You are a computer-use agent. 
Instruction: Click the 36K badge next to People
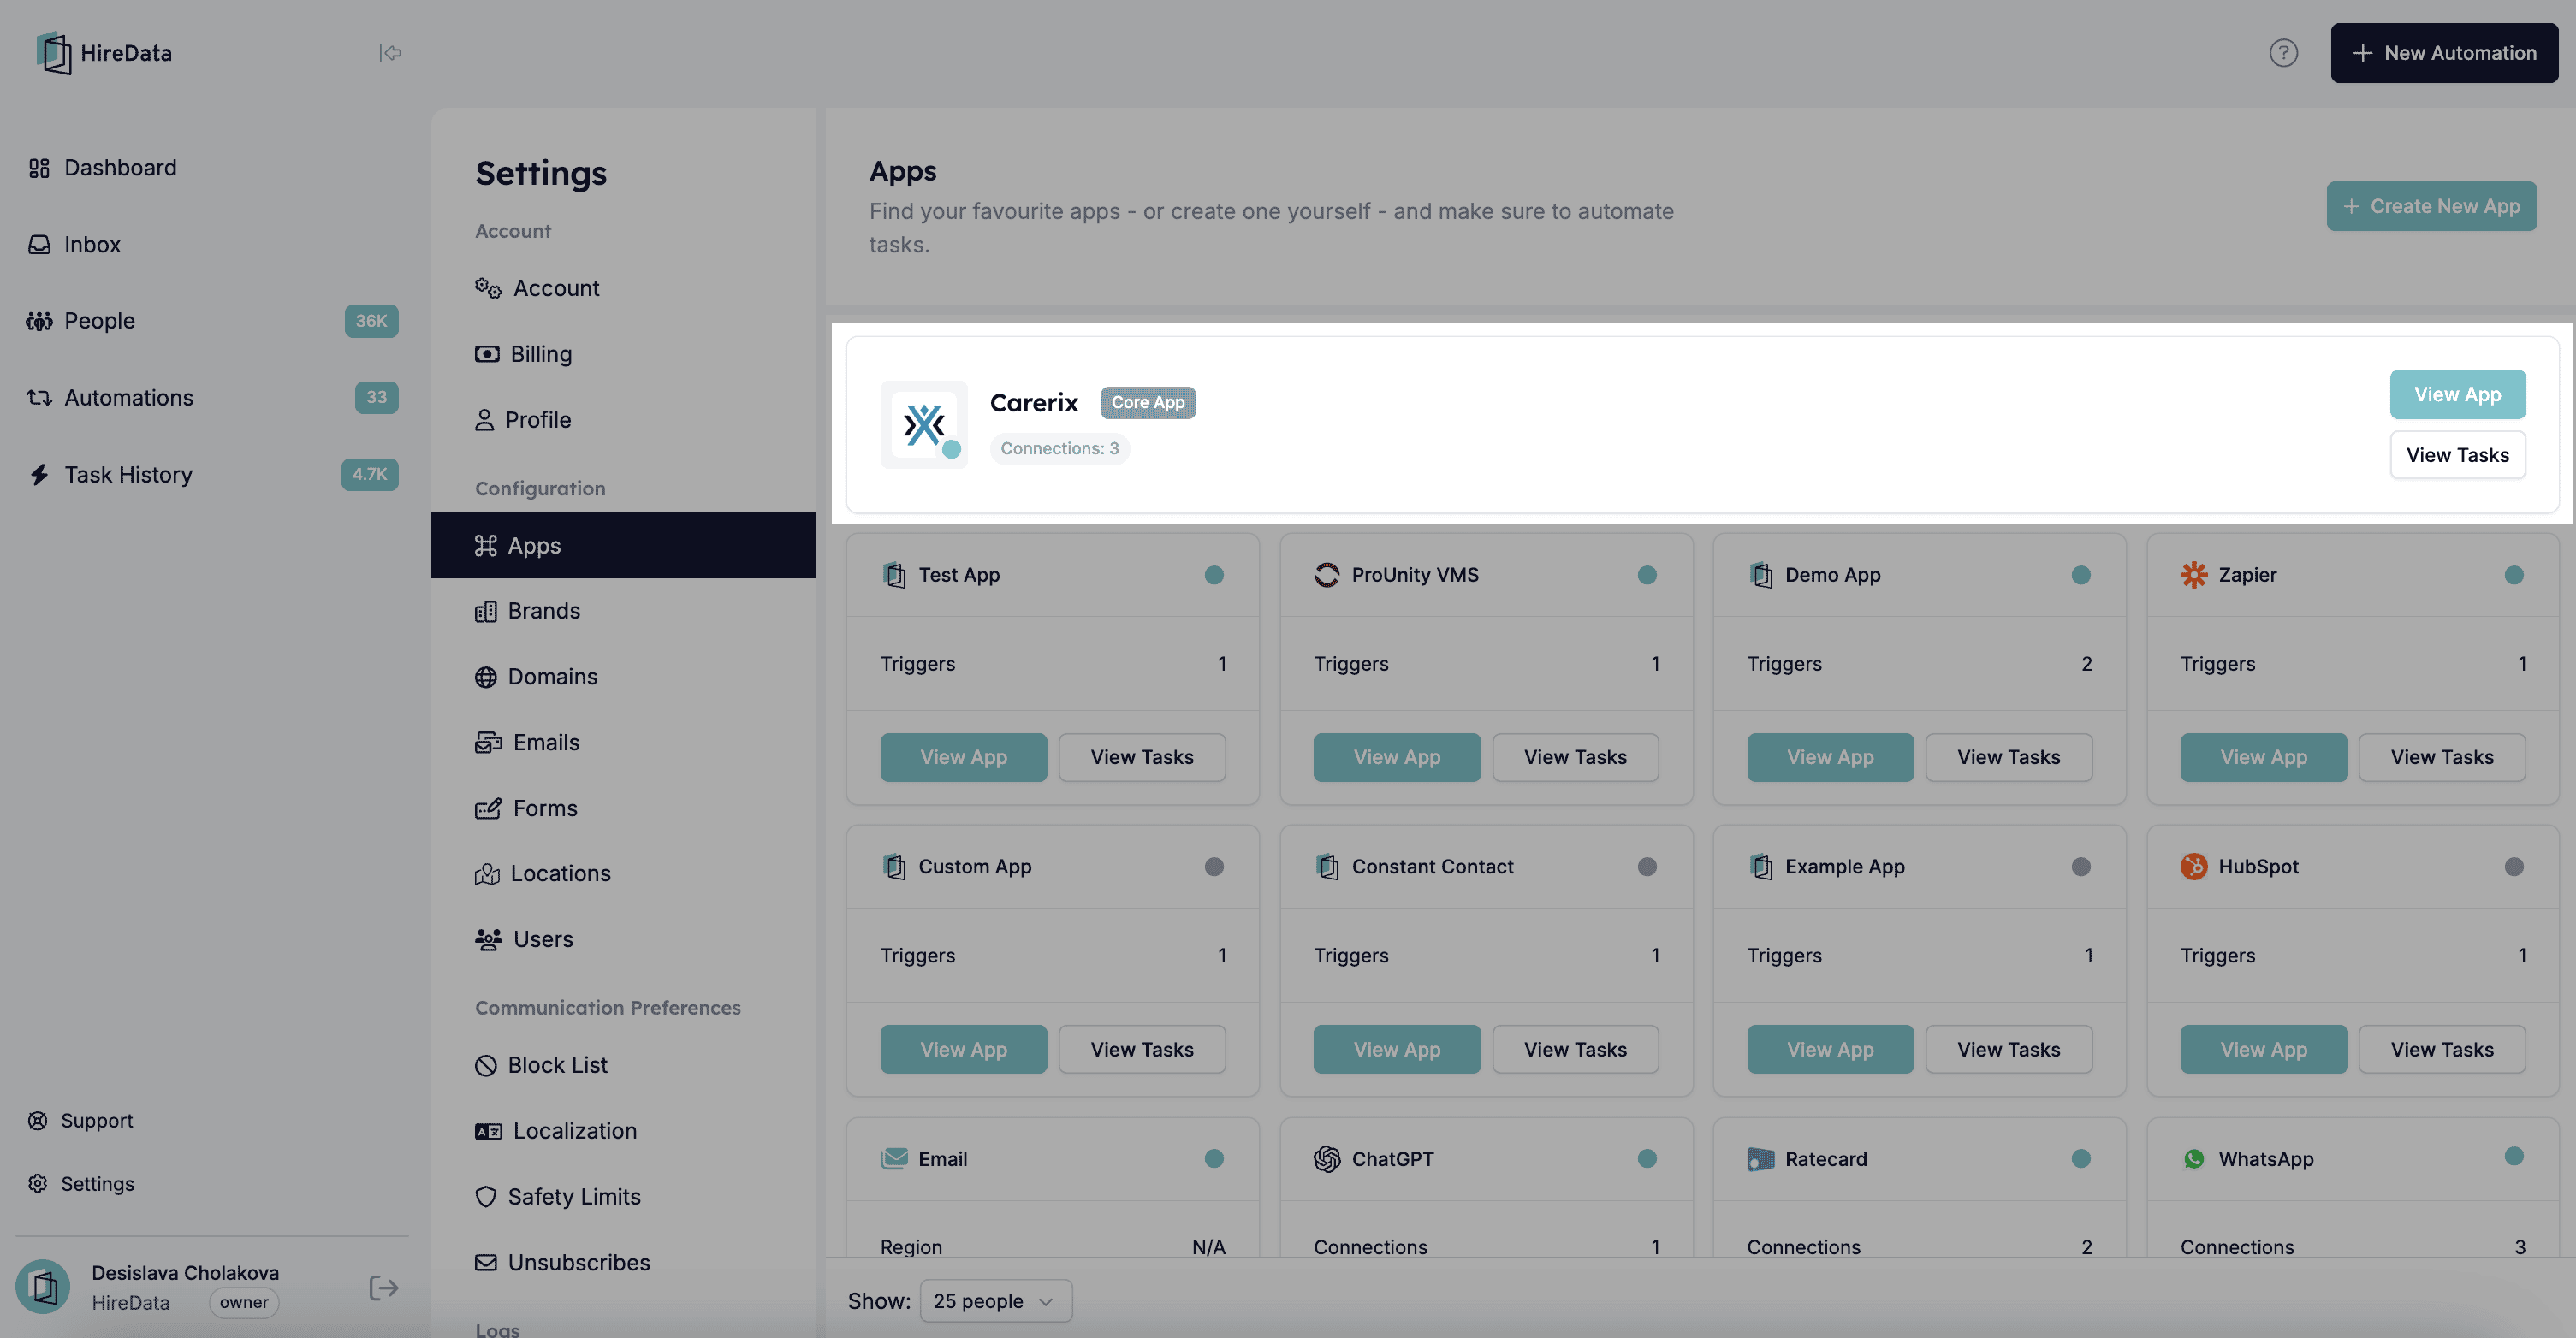click(371, 321)
